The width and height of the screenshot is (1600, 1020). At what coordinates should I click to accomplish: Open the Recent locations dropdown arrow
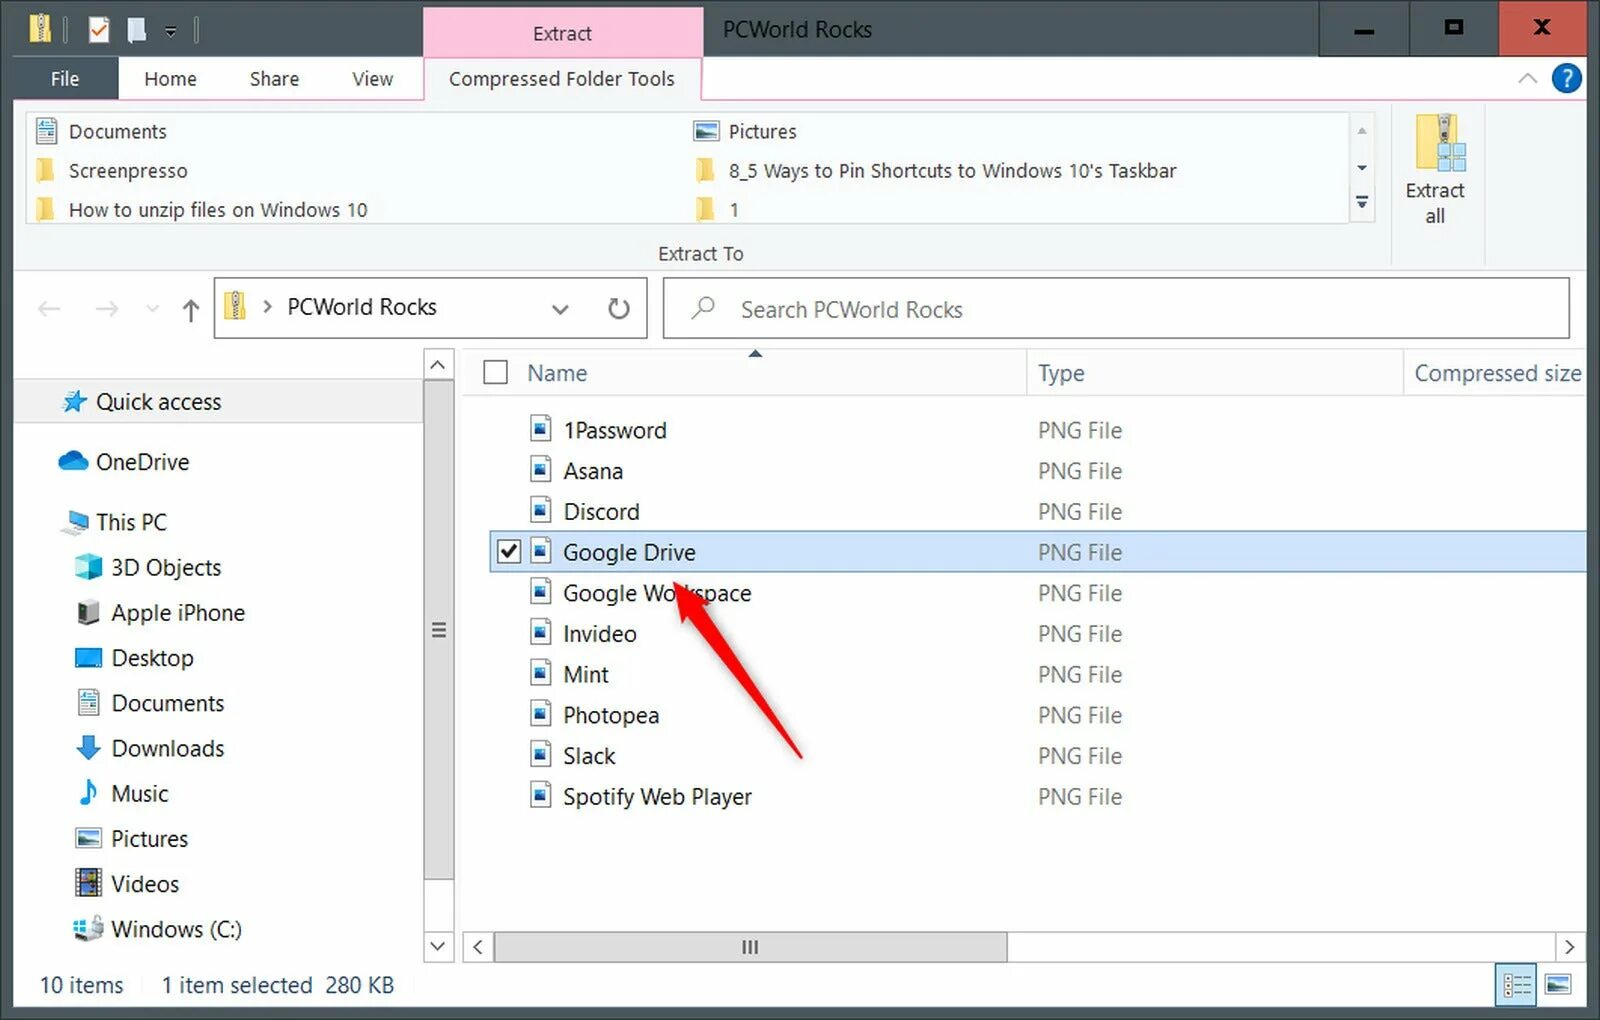(x=152, y=309)
